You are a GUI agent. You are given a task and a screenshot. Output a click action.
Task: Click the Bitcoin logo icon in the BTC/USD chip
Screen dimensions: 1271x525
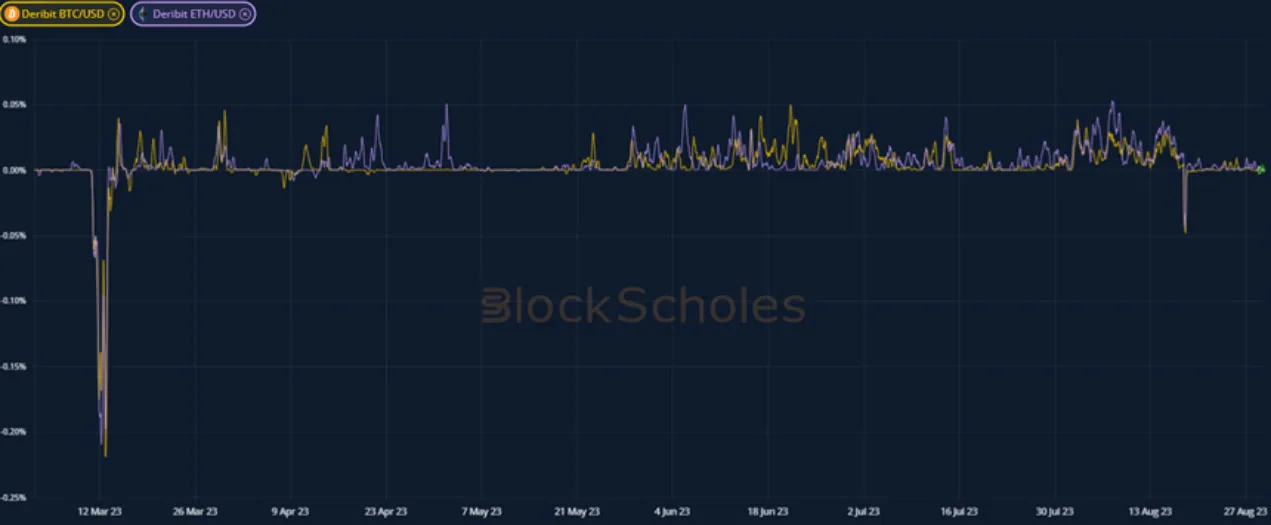(12, 14)
